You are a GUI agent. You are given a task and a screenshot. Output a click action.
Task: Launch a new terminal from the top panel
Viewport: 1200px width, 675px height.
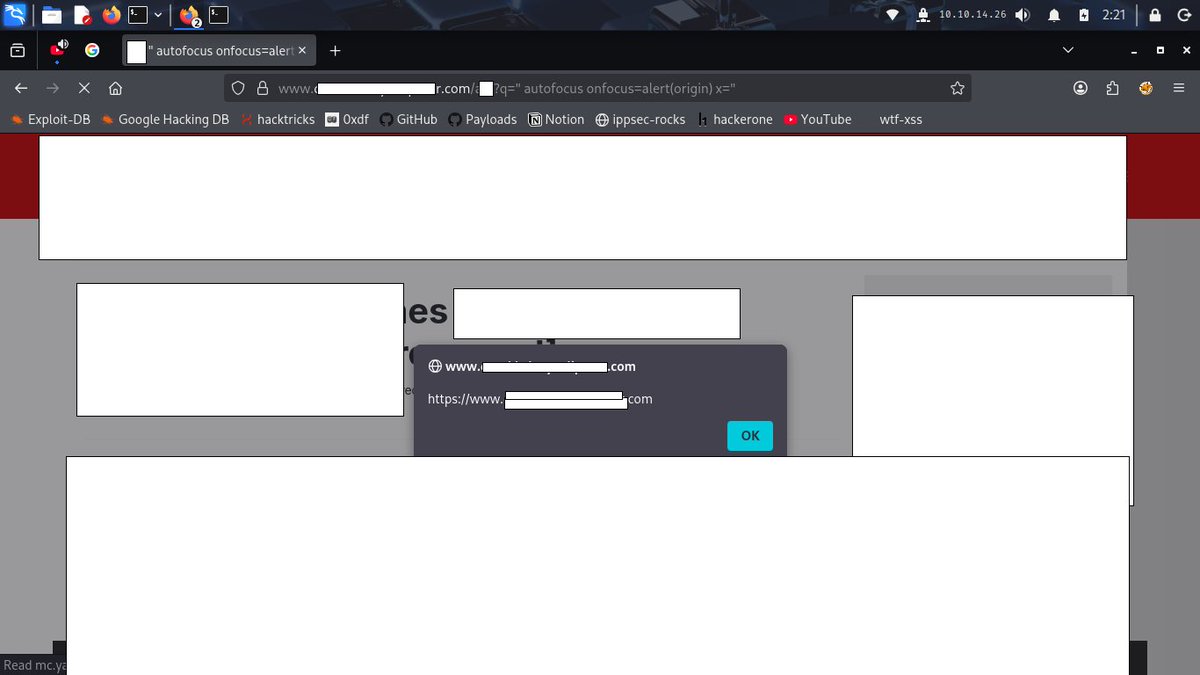tap(137, 14)
